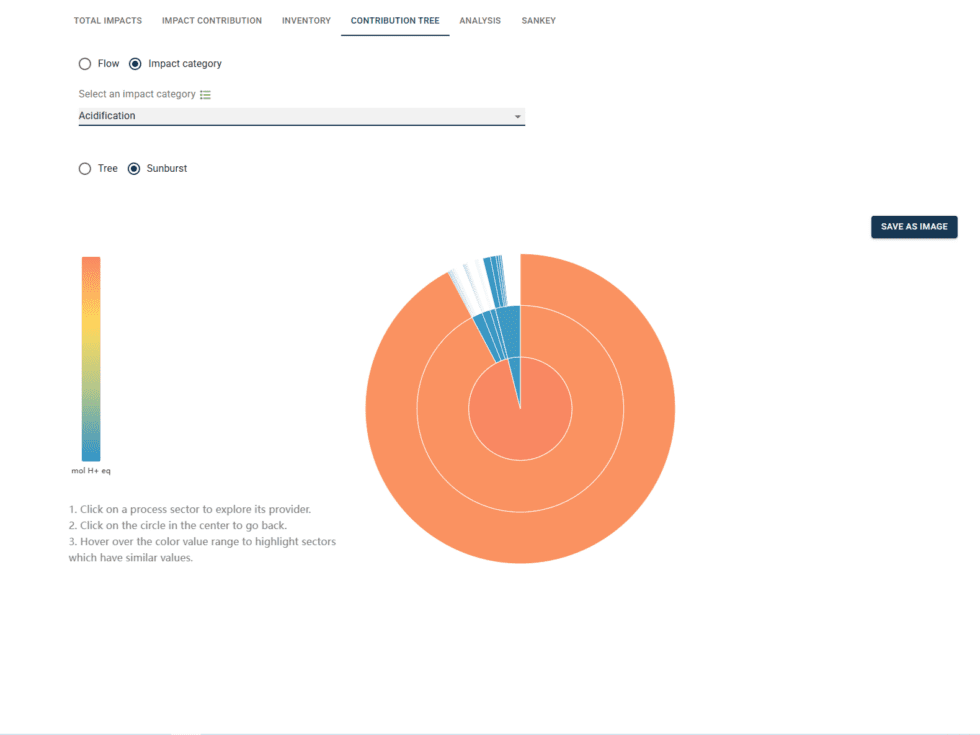Go to the Inventory tab
Viewport: 980px width, 735px height.
[x=306, y=21]
